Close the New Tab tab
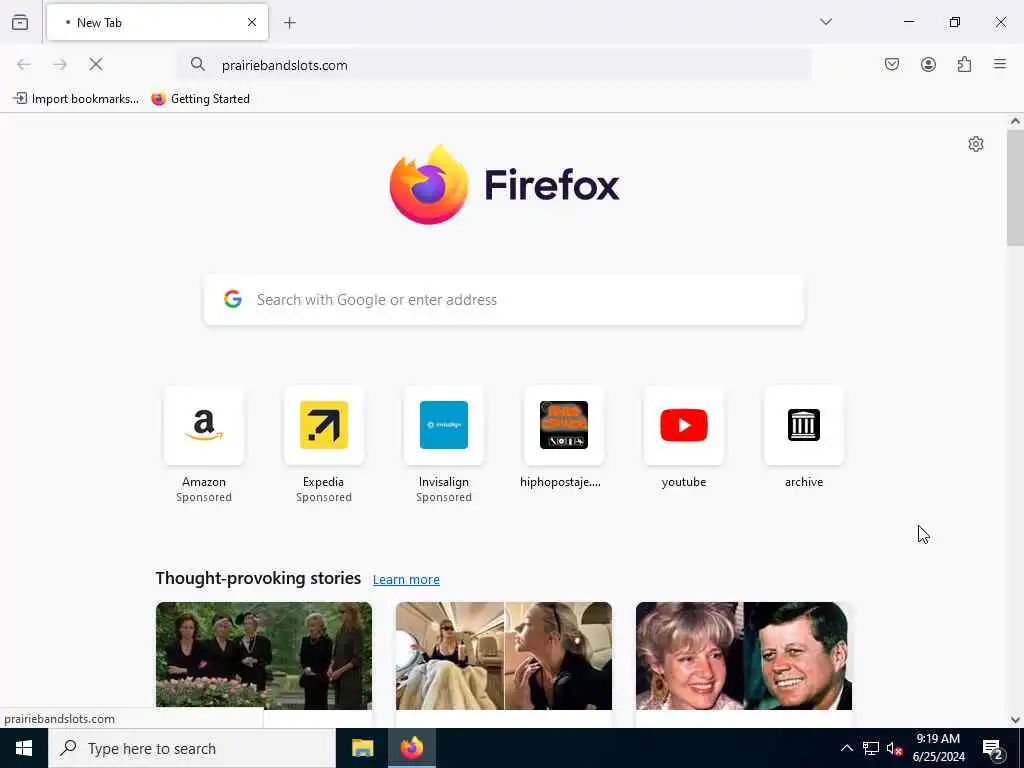Screen dimensions: 1024x768 point(252,22)
